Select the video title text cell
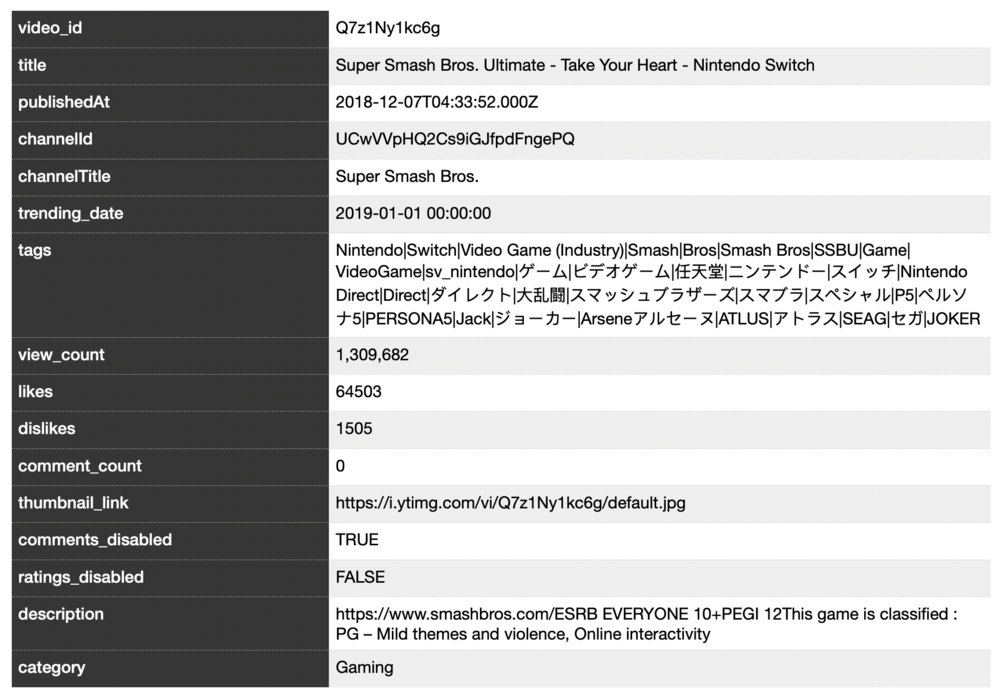Screen dimensions: 1005x697 [x=575, y=65]
